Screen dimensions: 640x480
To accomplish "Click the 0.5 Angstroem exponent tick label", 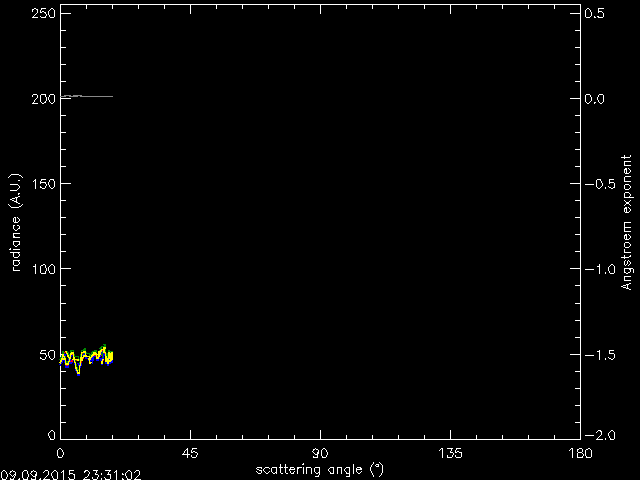I will 595,13.
